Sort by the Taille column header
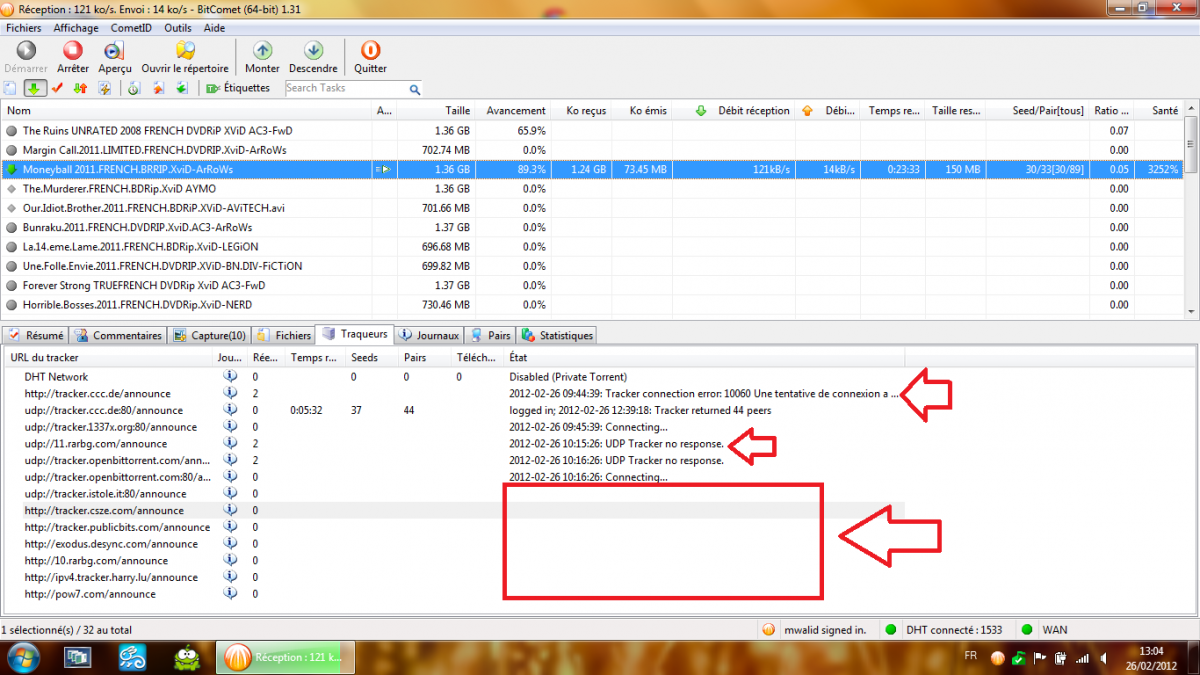This screenshot has height=675, width=1200. 436,111
